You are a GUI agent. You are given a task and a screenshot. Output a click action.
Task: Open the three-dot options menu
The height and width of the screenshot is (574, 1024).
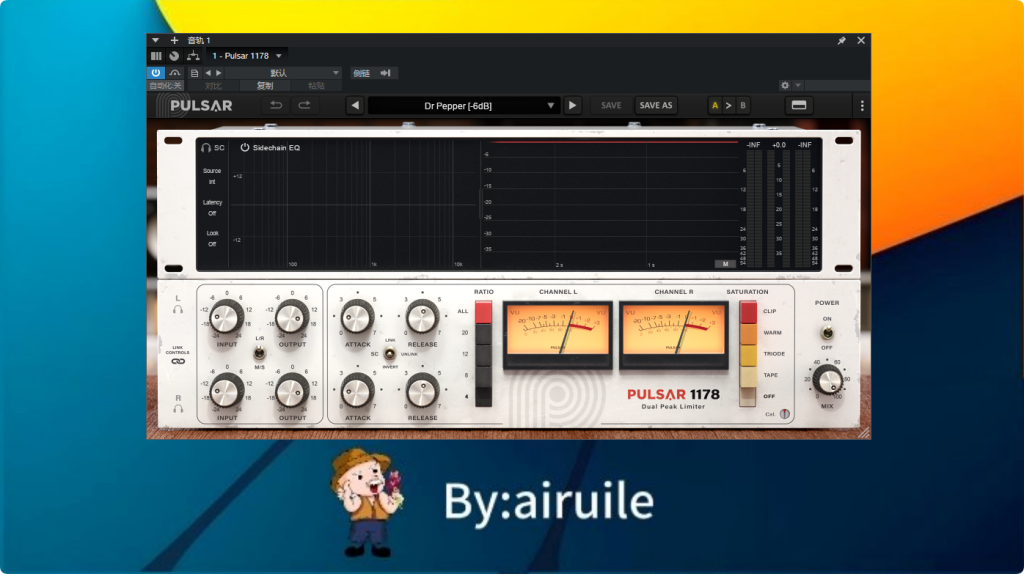(862, 105)
